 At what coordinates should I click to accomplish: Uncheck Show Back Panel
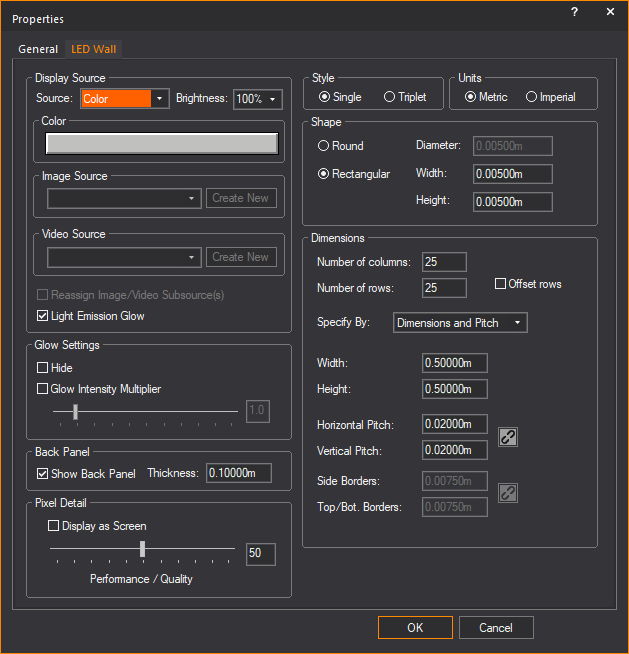pos(42,473)
